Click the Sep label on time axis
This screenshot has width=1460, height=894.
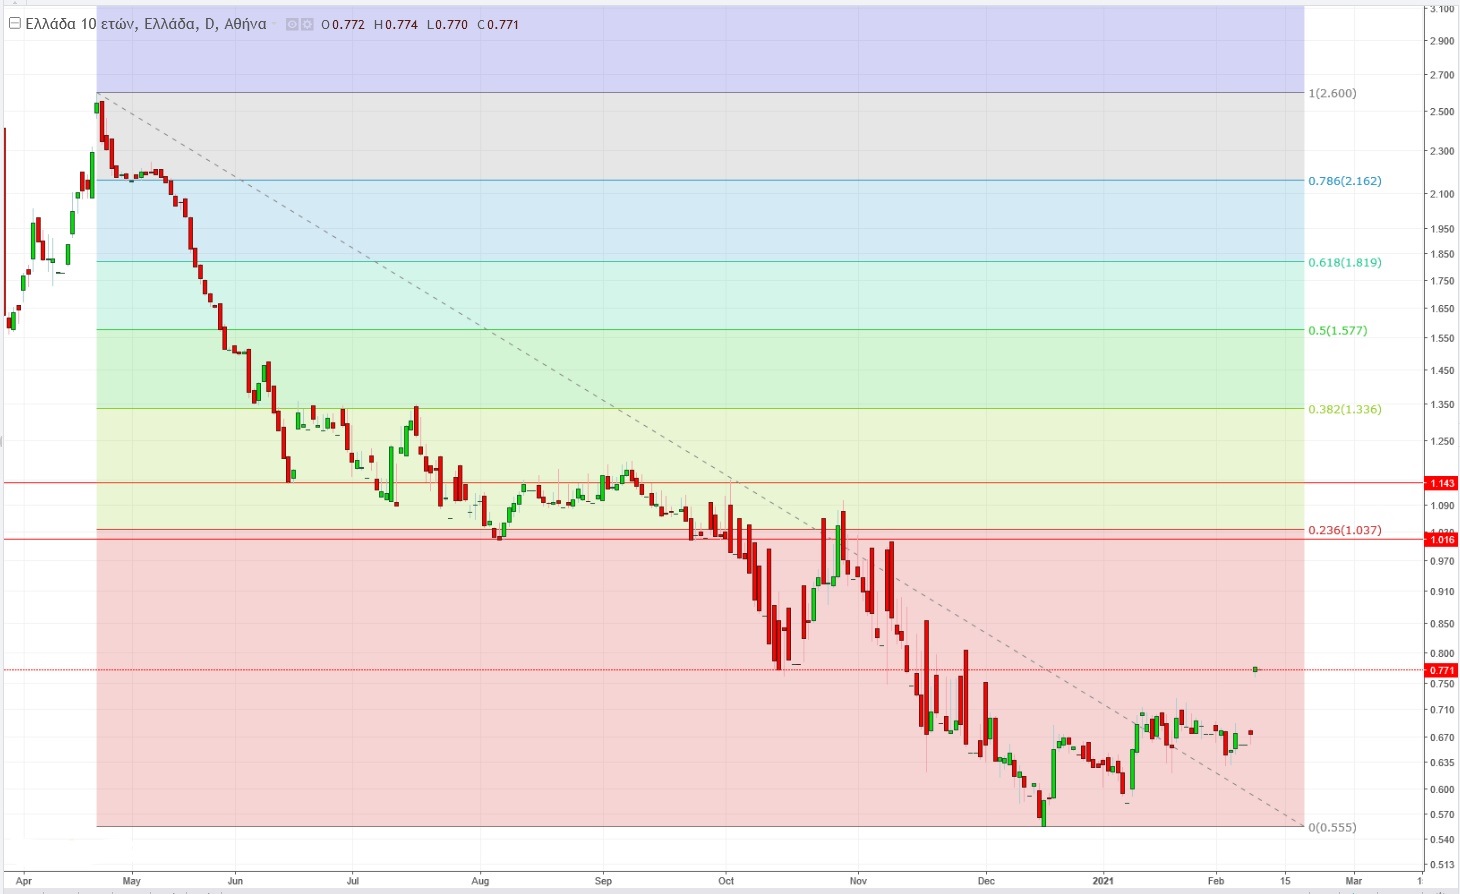pyautogui.click(x=603, y=881)
